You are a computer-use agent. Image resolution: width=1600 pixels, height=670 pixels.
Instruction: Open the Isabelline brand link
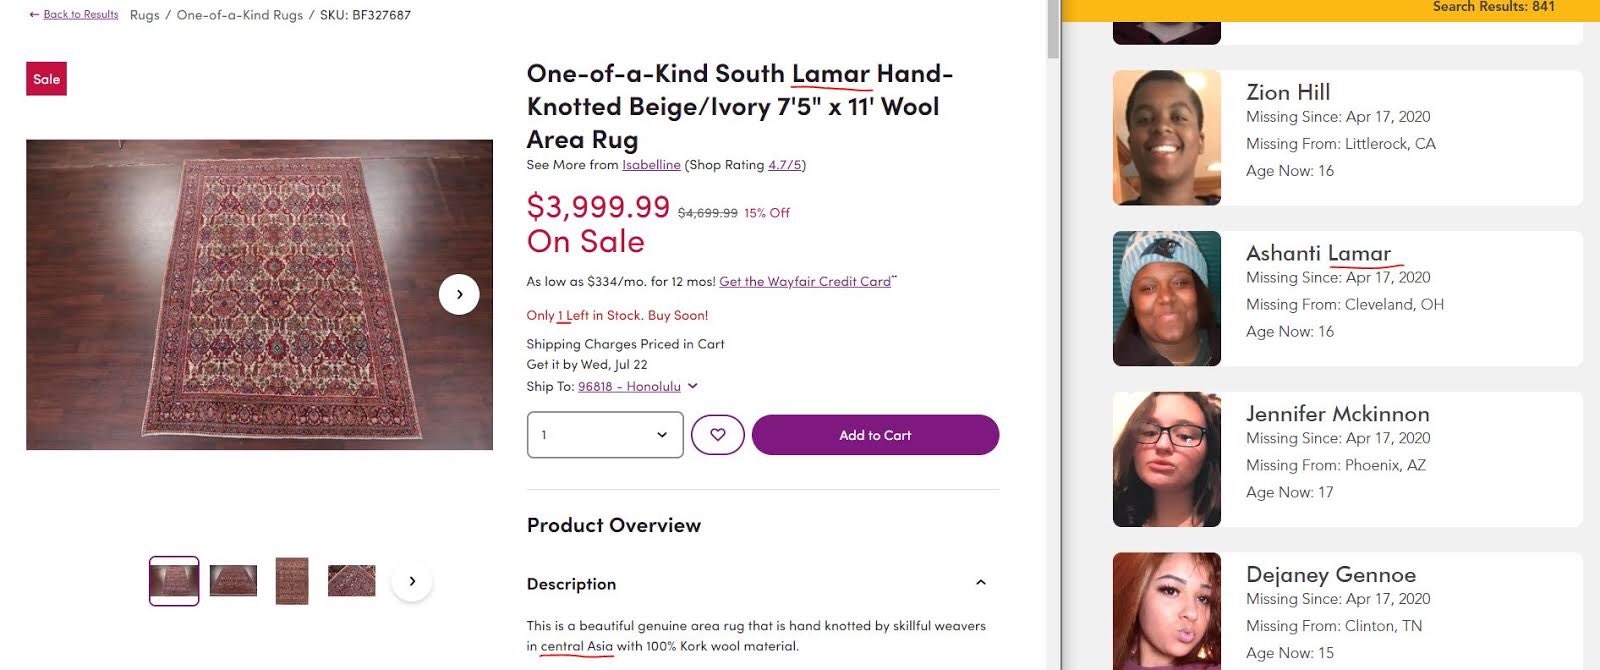point(651,165)
